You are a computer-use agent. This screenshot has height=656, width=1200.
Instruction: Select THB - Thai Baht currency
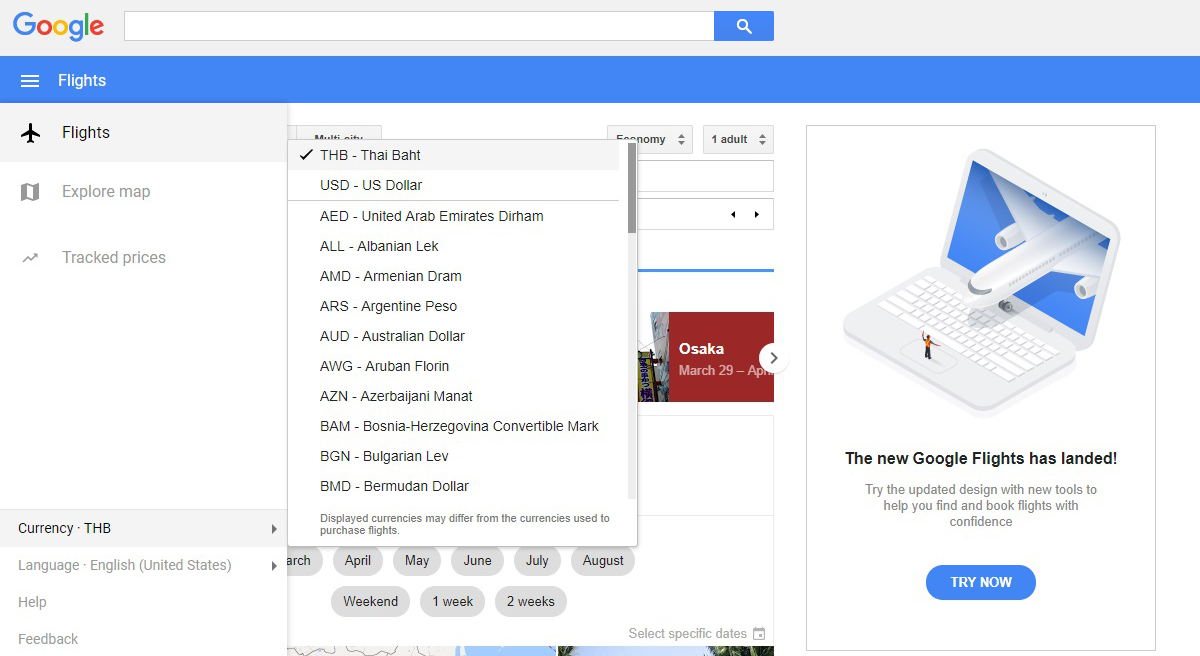[x=454, y=155]
